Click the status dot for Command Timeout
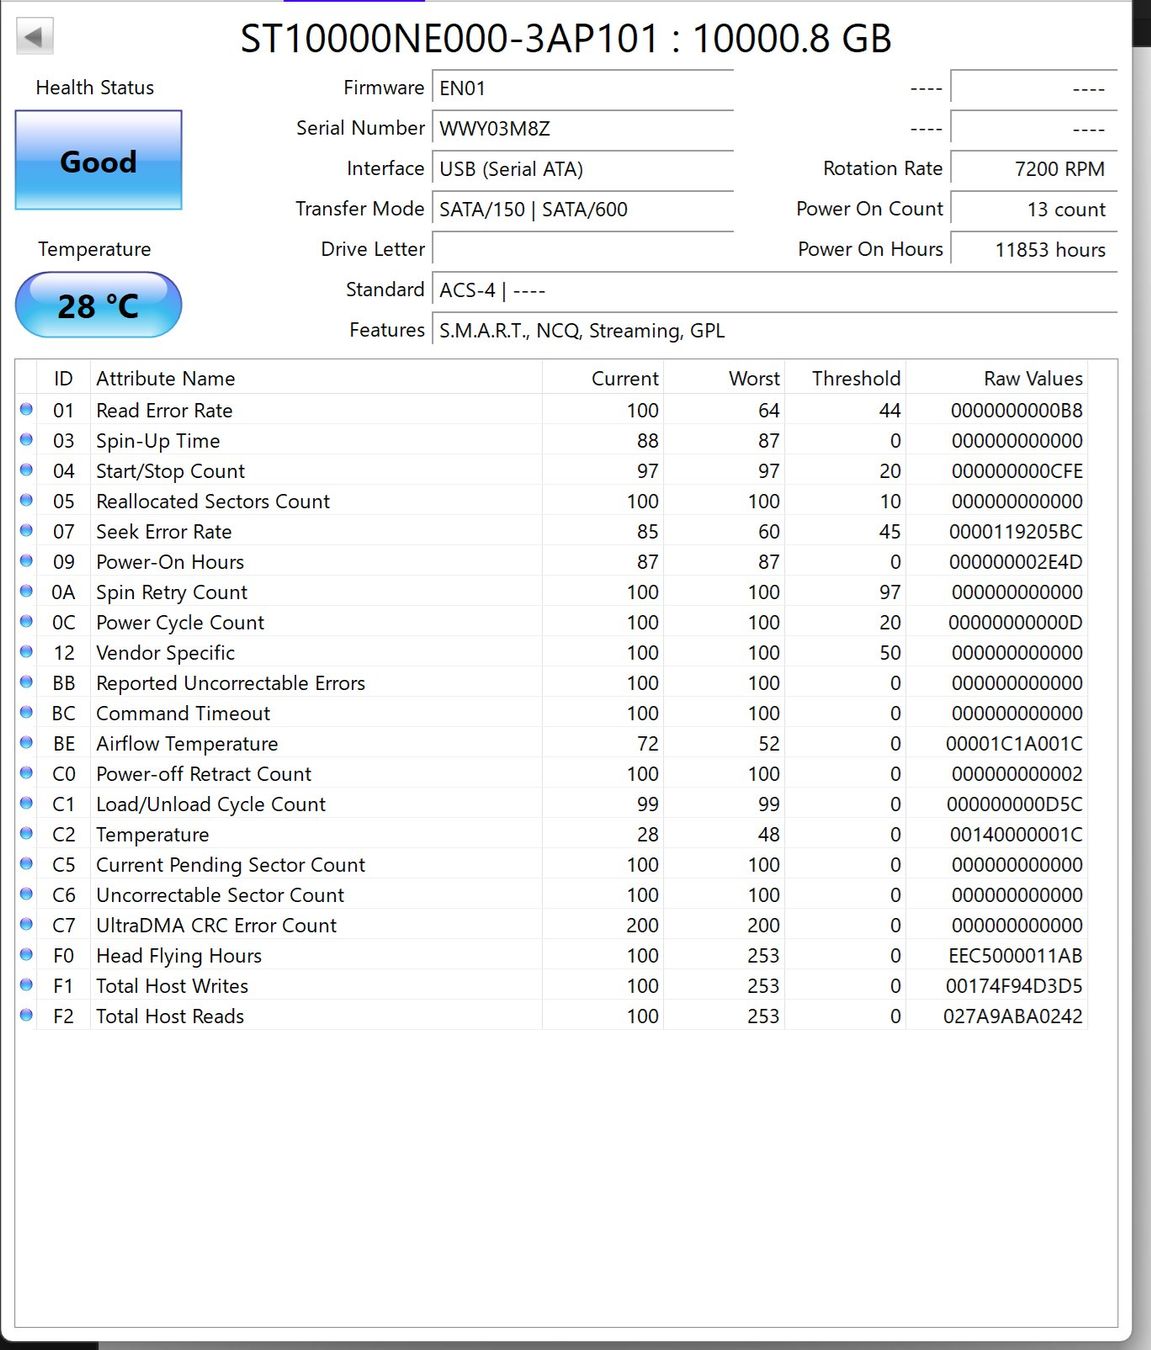The width and height of the screenshot is (1151, 1350). [27, 712]
